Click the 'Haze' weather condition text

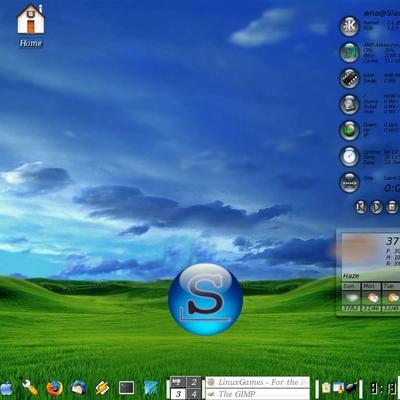point(351,276)
